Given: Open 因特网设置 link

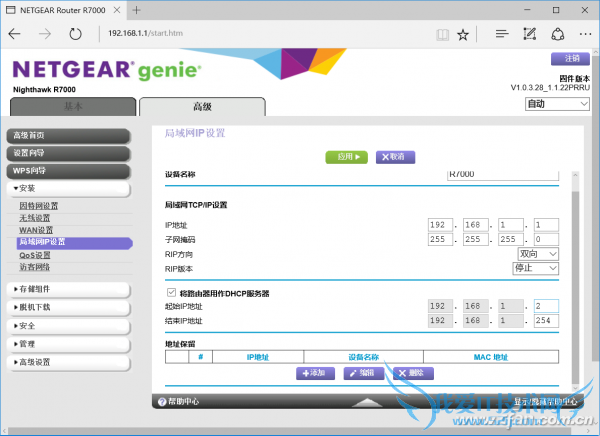Looking at the screenshot, I should [x=39, y=206].
